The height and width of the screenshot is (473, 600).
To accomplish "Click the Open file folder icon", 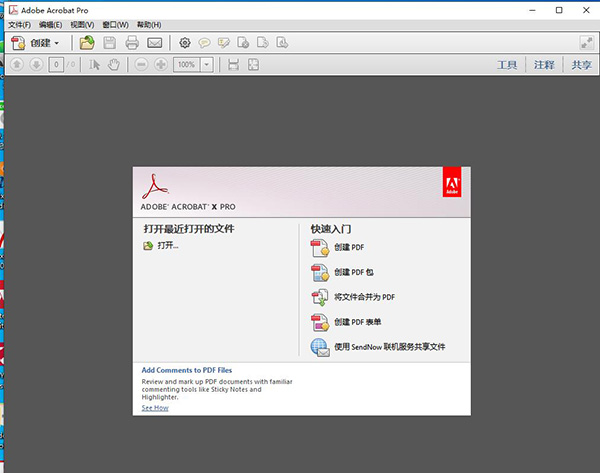I will tap(87, 43).
